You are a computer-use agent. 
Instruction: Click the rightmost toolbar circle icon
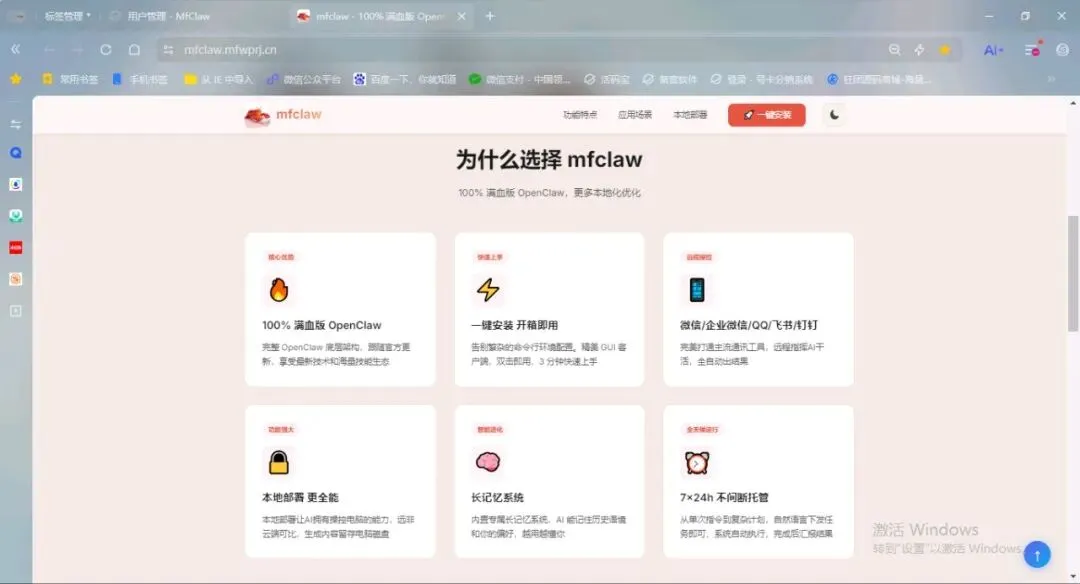1063,50
